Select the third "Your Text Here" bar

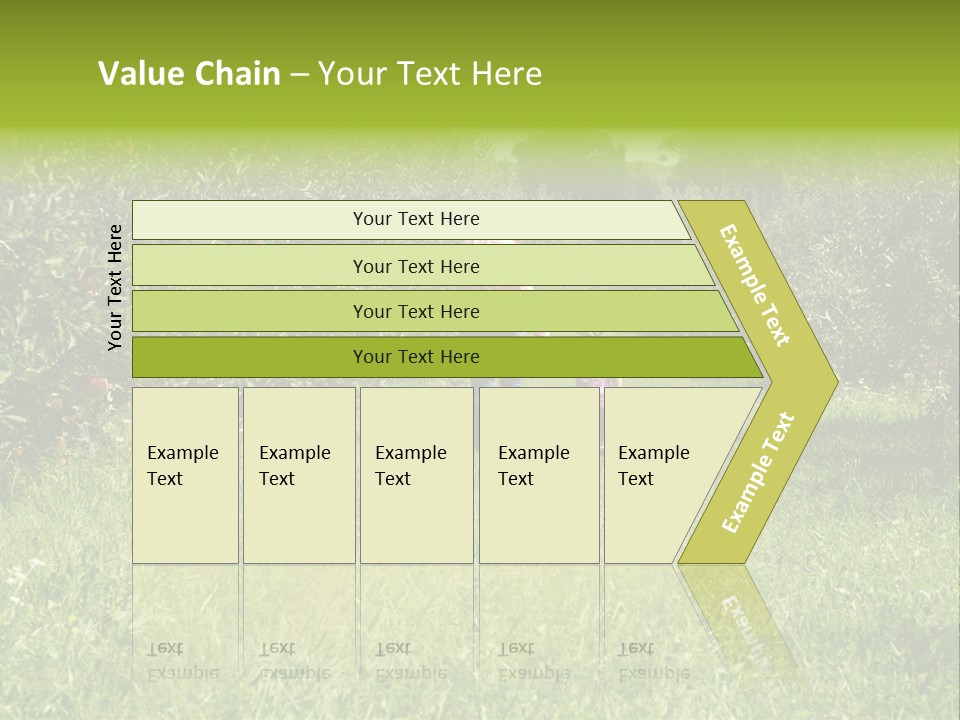(416, 311)
